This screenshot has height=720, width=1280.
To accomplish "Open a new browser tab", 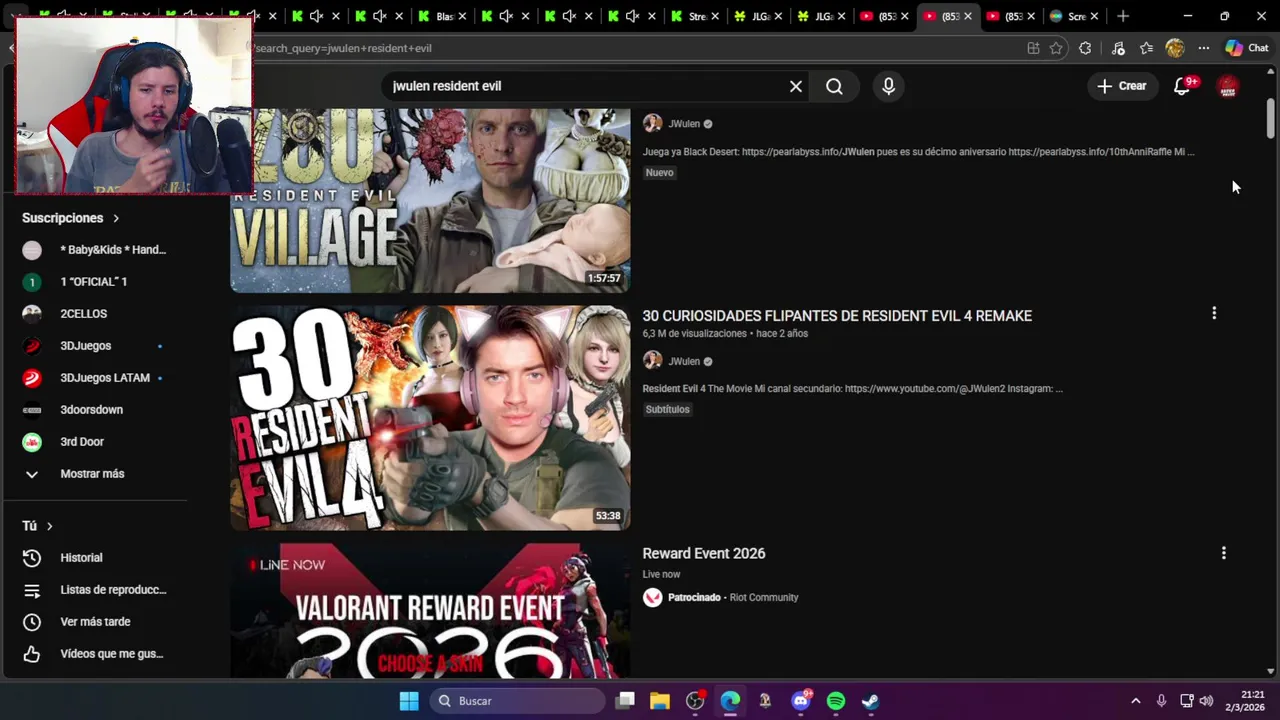I will coord(1123,16).
